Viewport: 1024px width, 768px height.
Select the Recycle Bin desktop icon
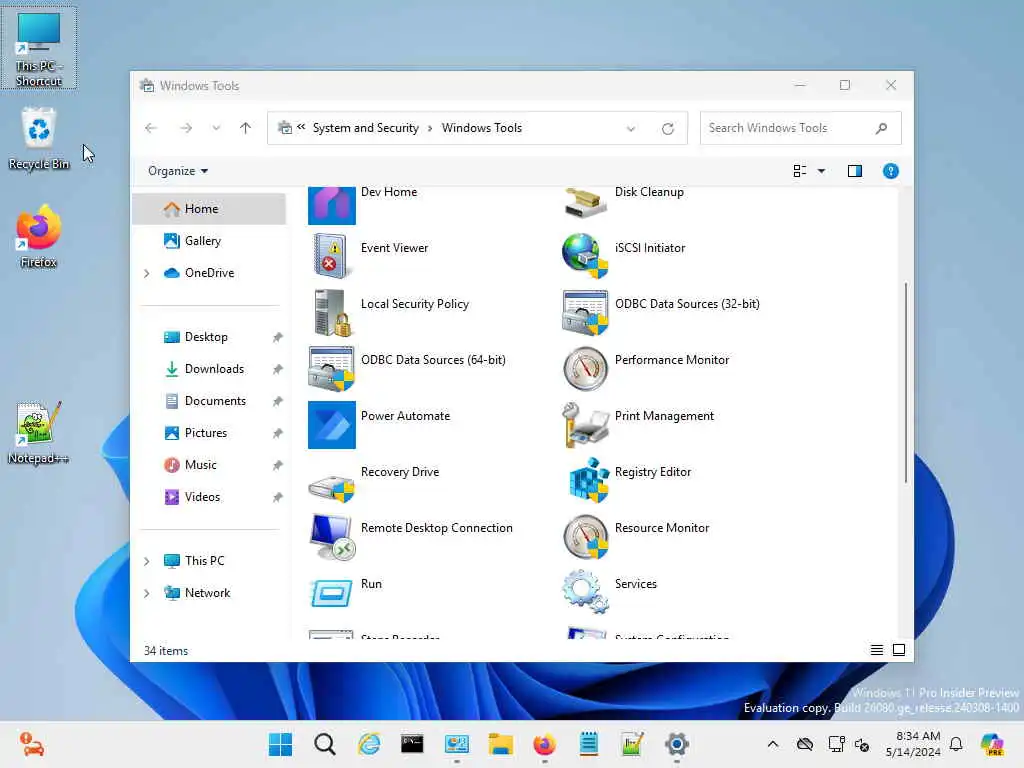click(39, 139)
